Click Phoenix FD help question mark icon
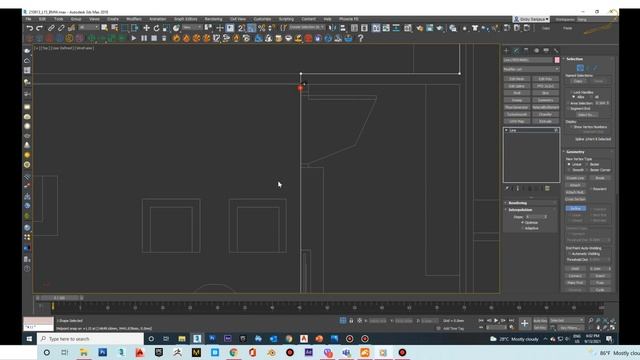640x360 pixels. [360, 38]
